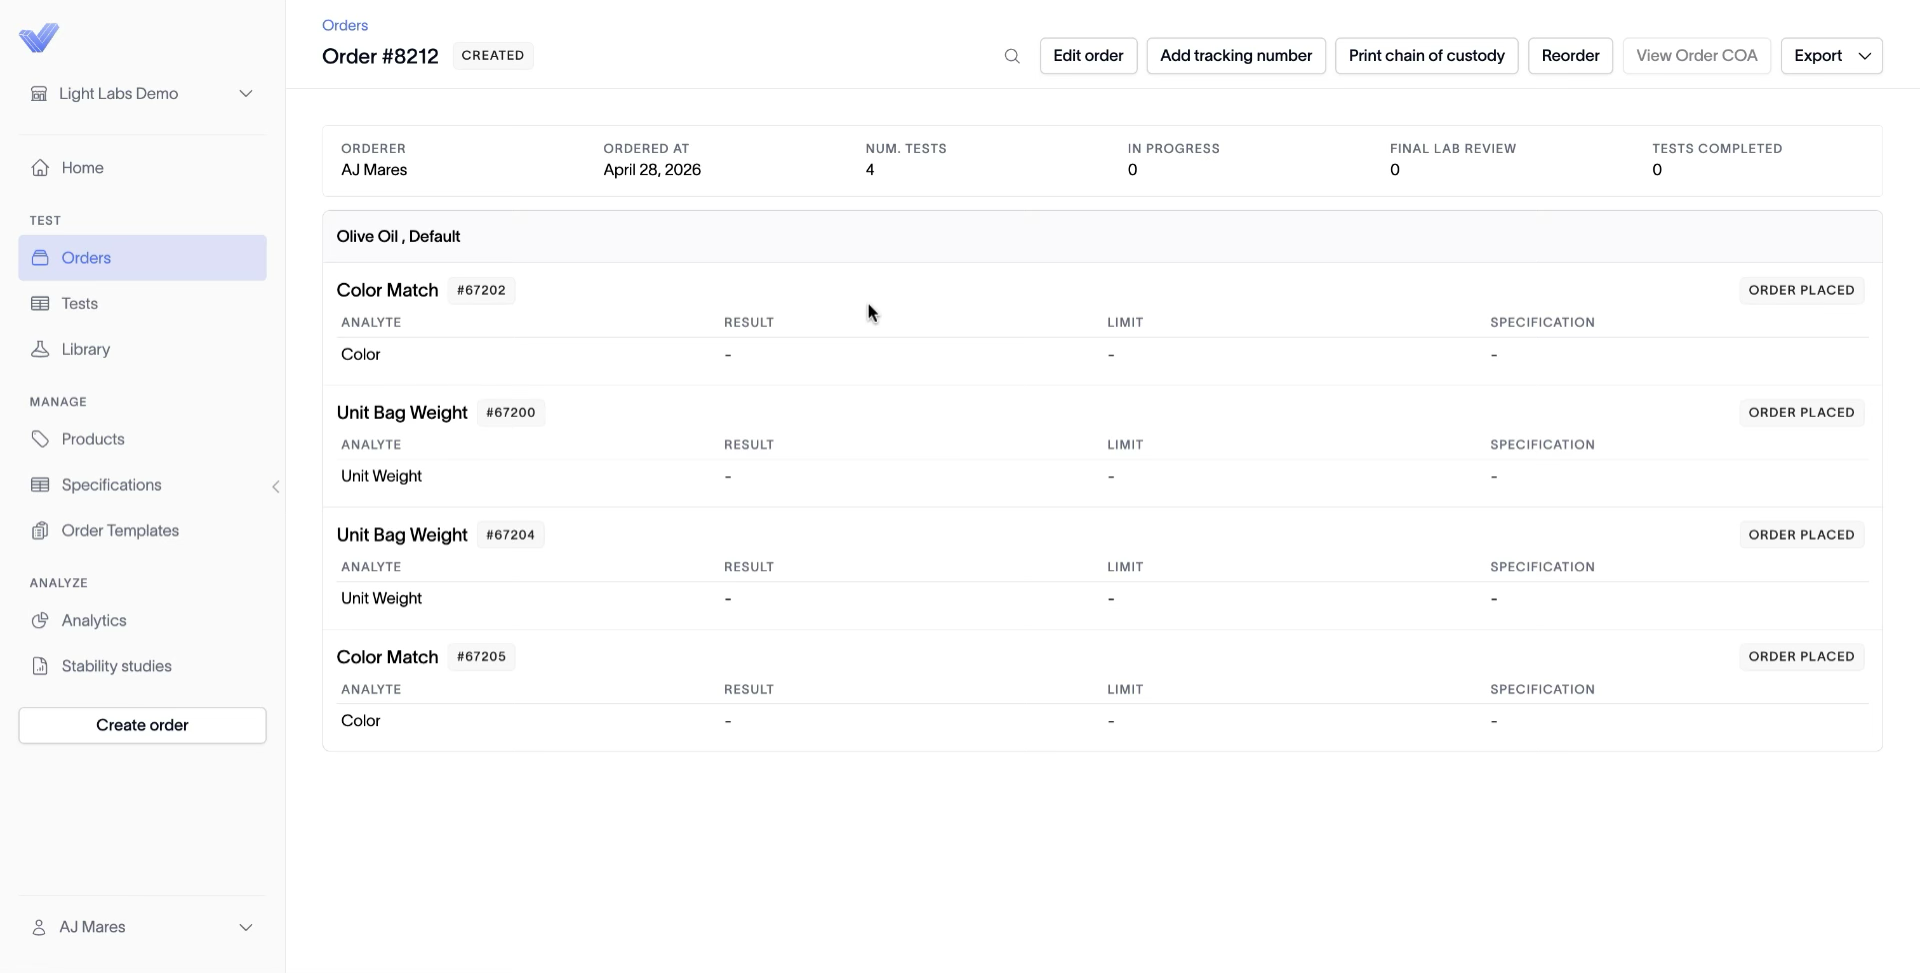Click the Stability studies document icon

point(40,666)
